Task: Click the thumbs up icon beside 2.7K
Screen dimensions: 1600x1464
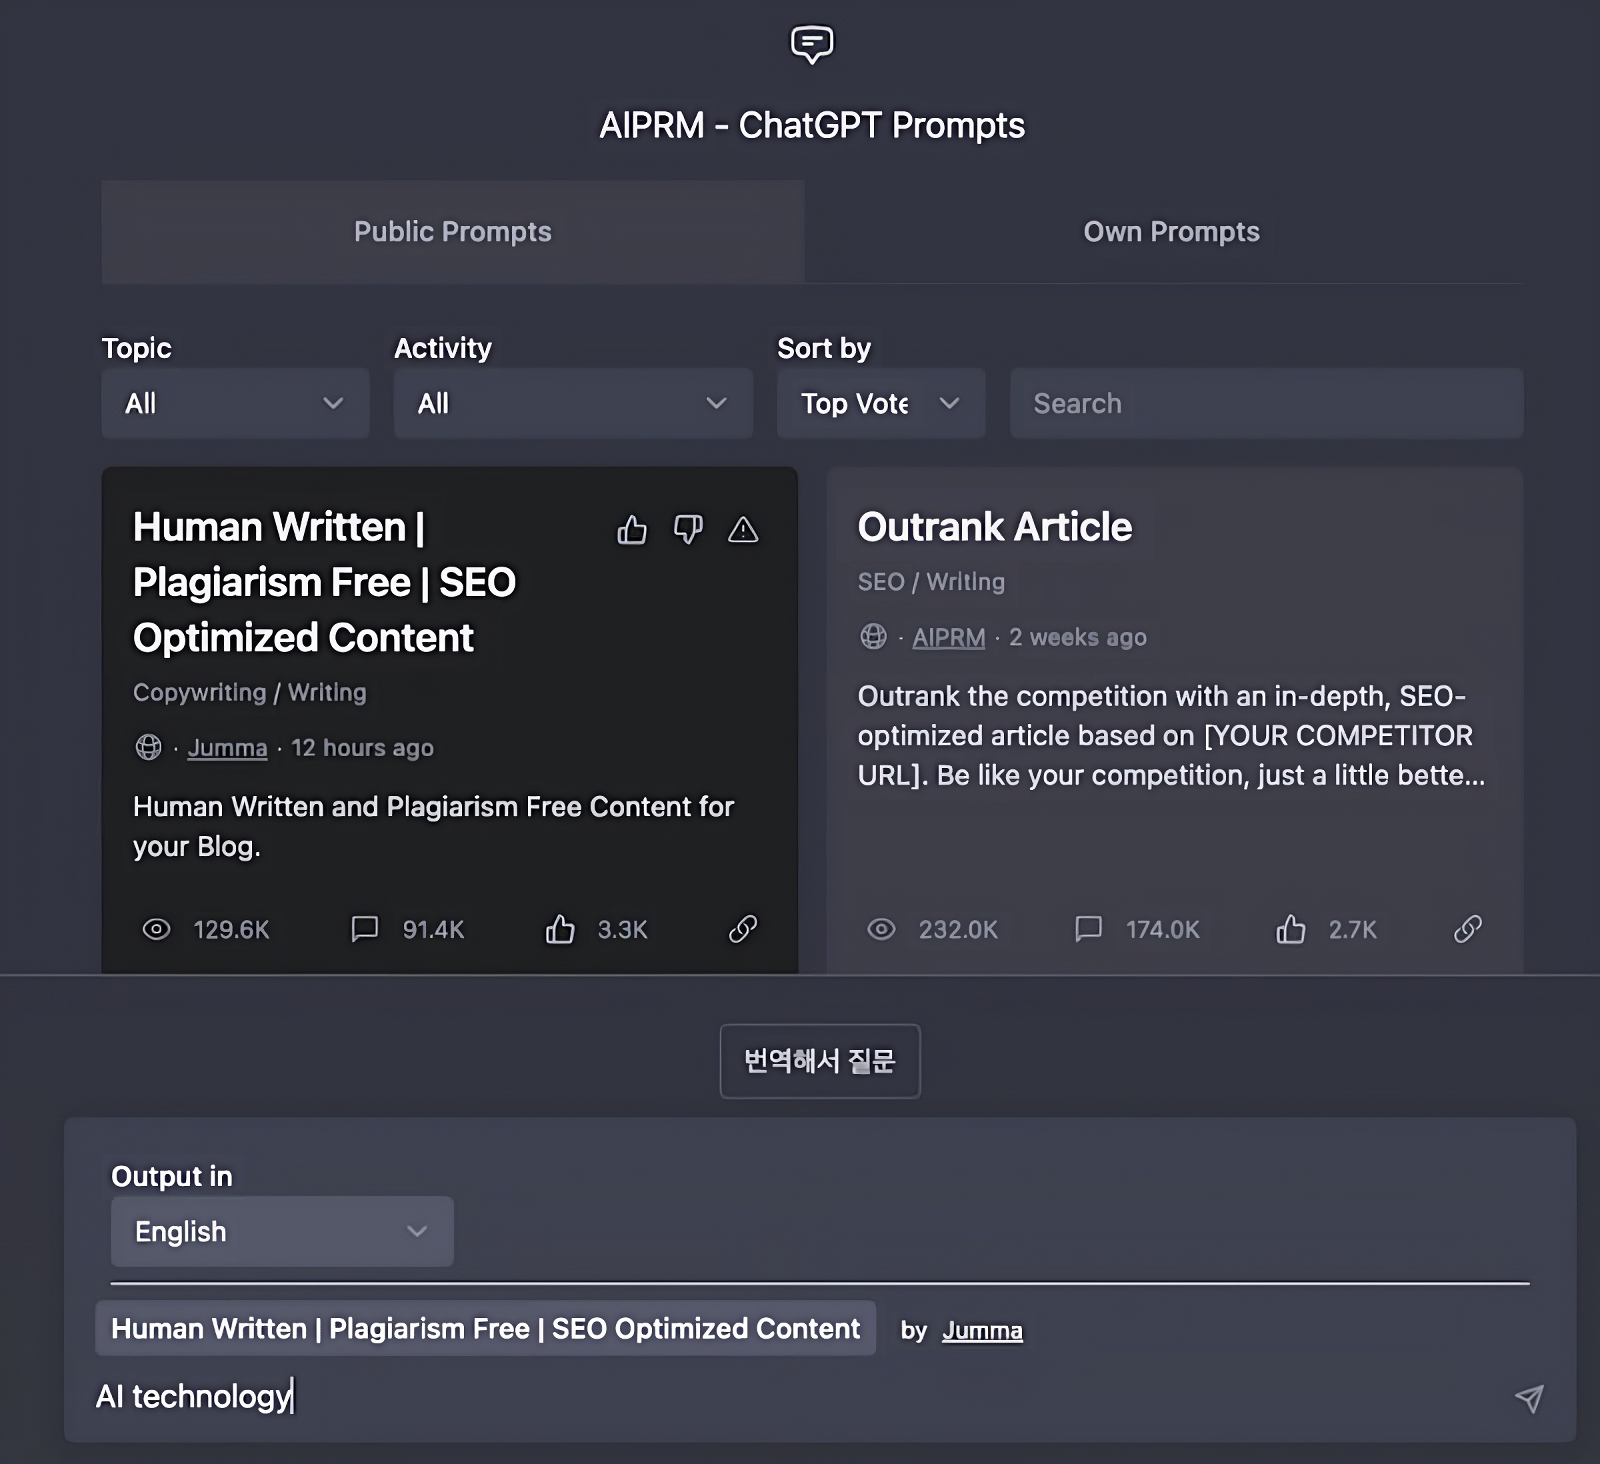Action: (x=1291, y=929)
